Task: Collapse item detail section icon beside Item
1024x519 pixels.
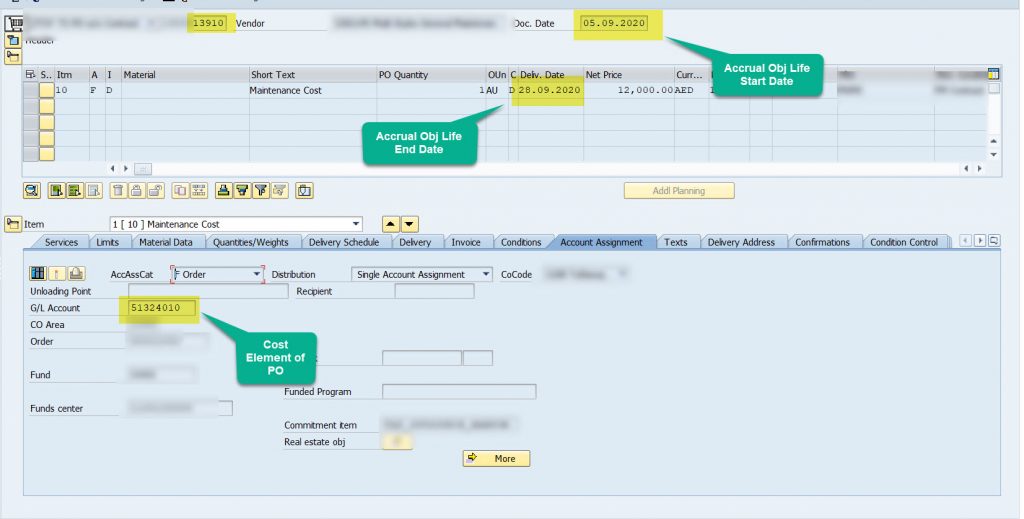Action: (13, 224)
